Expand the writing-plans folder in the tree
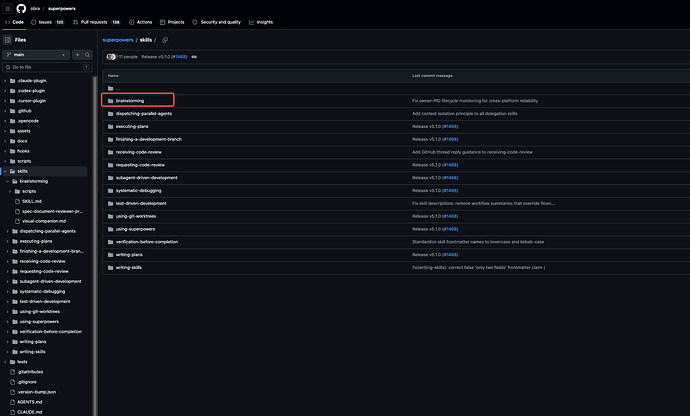 pos(7,342)
